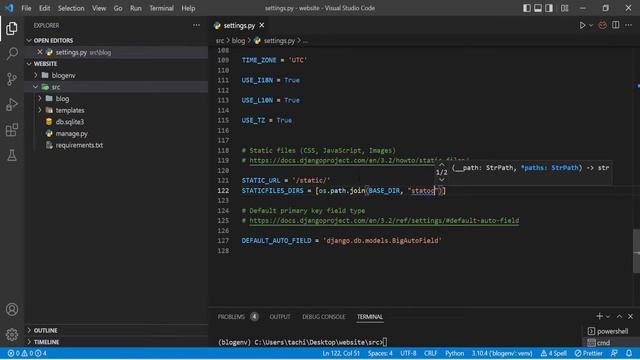
Task: Open the Manage gear menu
Action: coord(12,335)
